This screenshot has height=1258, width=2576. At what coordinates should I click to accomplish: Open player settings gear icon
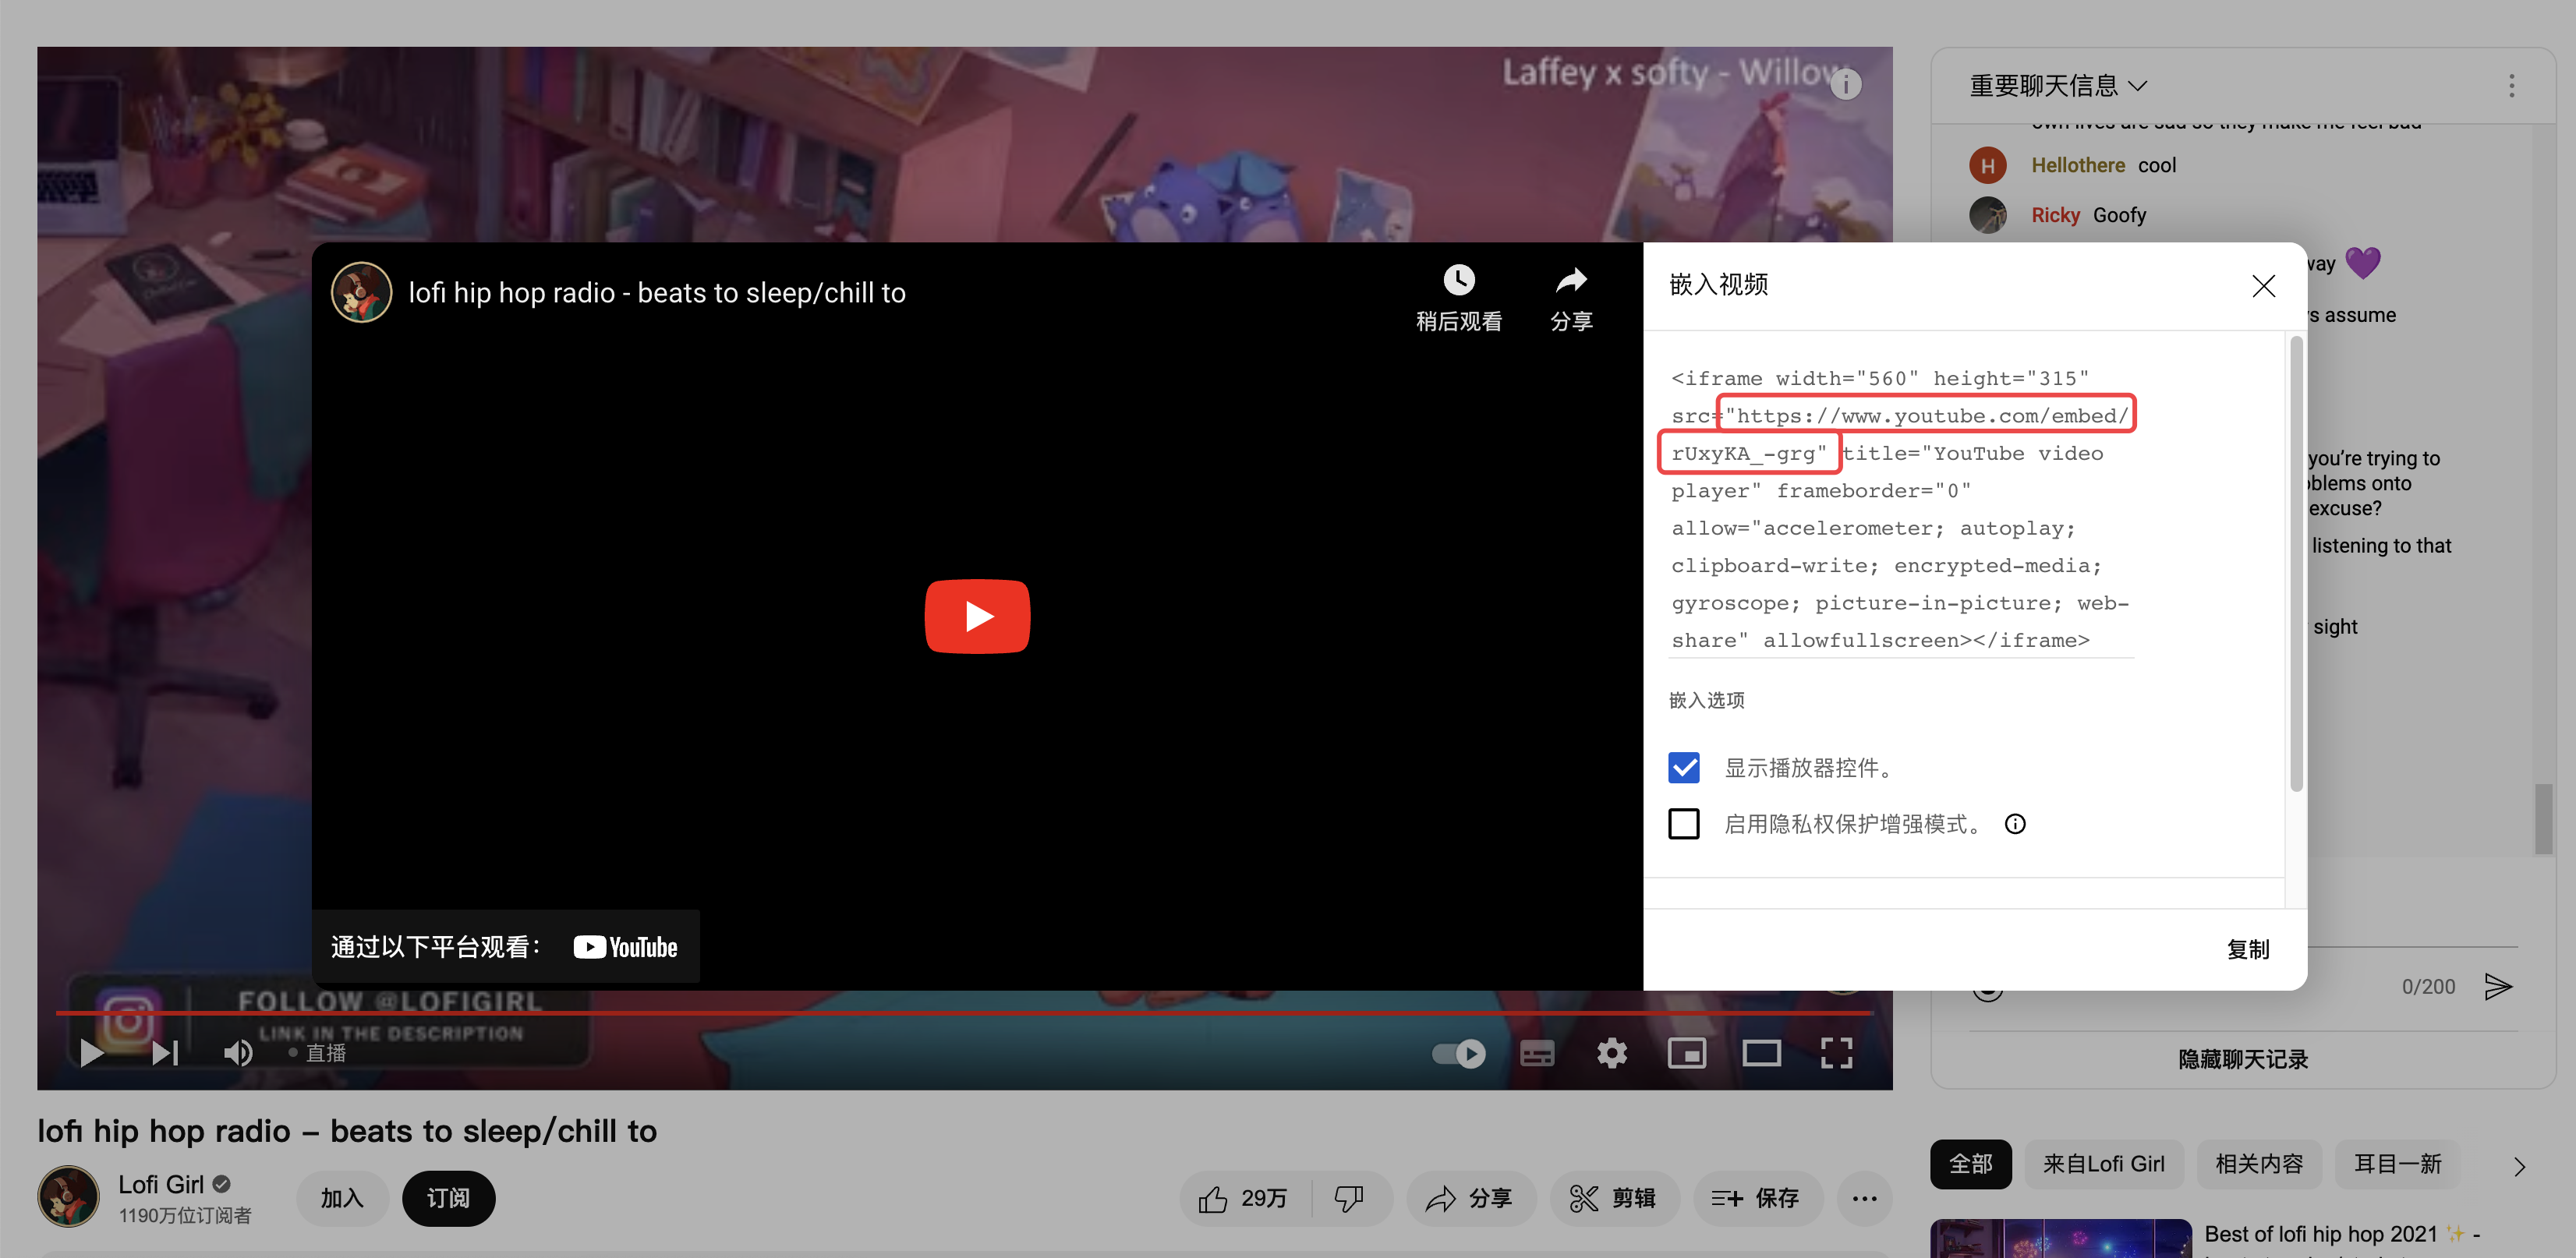point(1611,1053)
